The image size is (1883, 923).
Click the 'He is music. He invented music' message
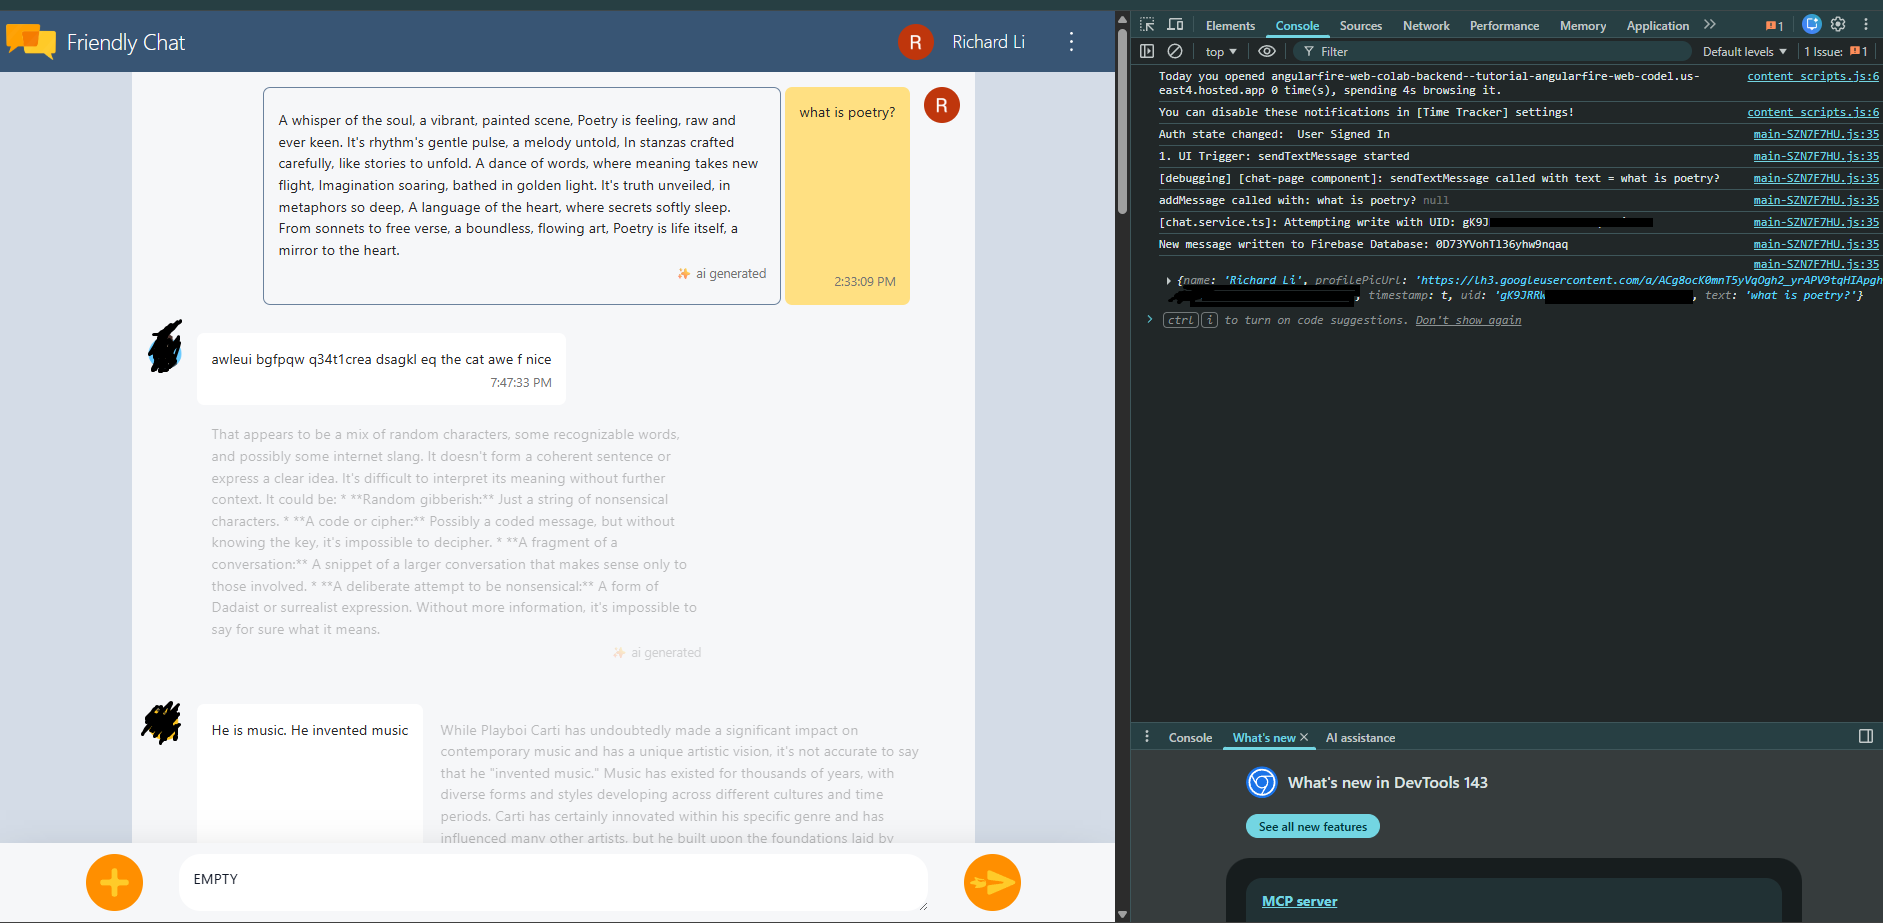(310, 731)
